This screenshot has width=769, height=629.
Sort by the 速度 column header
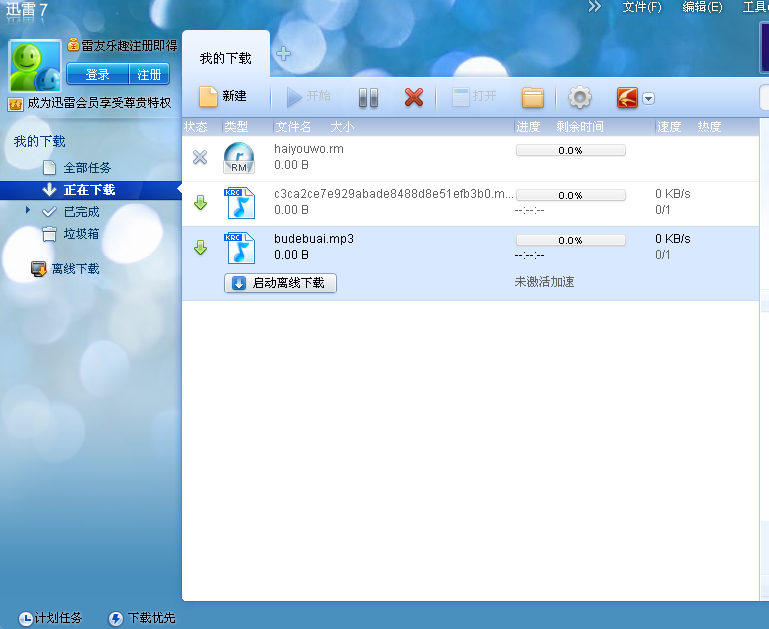(669, 127)
